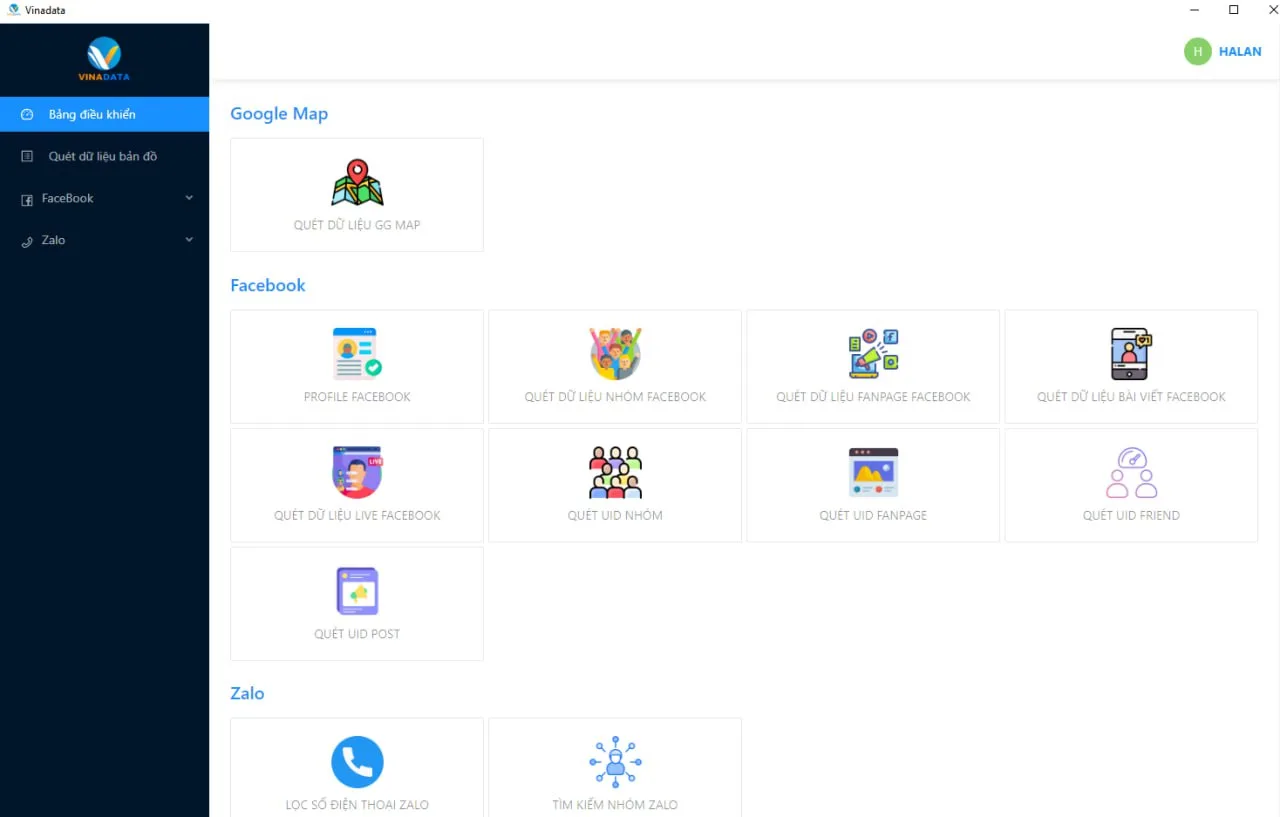The width and height of the screenshot is (1280, 817).
Task: Open the Zalo group search icon
Action: tap(615, 762)
